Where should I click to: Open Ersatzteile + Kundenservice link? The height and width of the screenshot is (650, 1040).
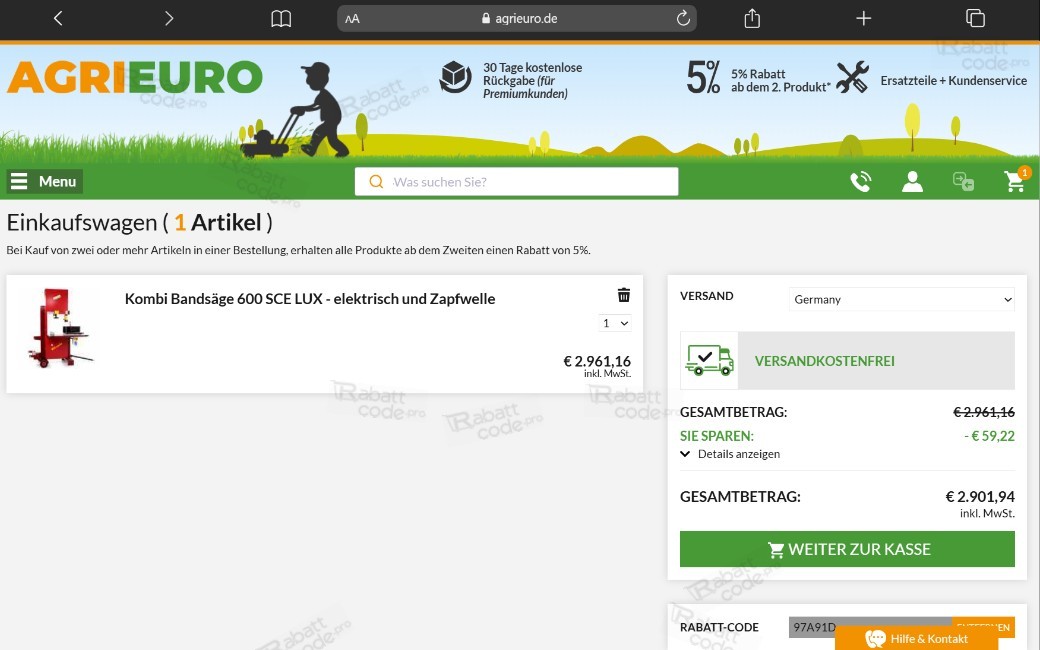point(953,80)
